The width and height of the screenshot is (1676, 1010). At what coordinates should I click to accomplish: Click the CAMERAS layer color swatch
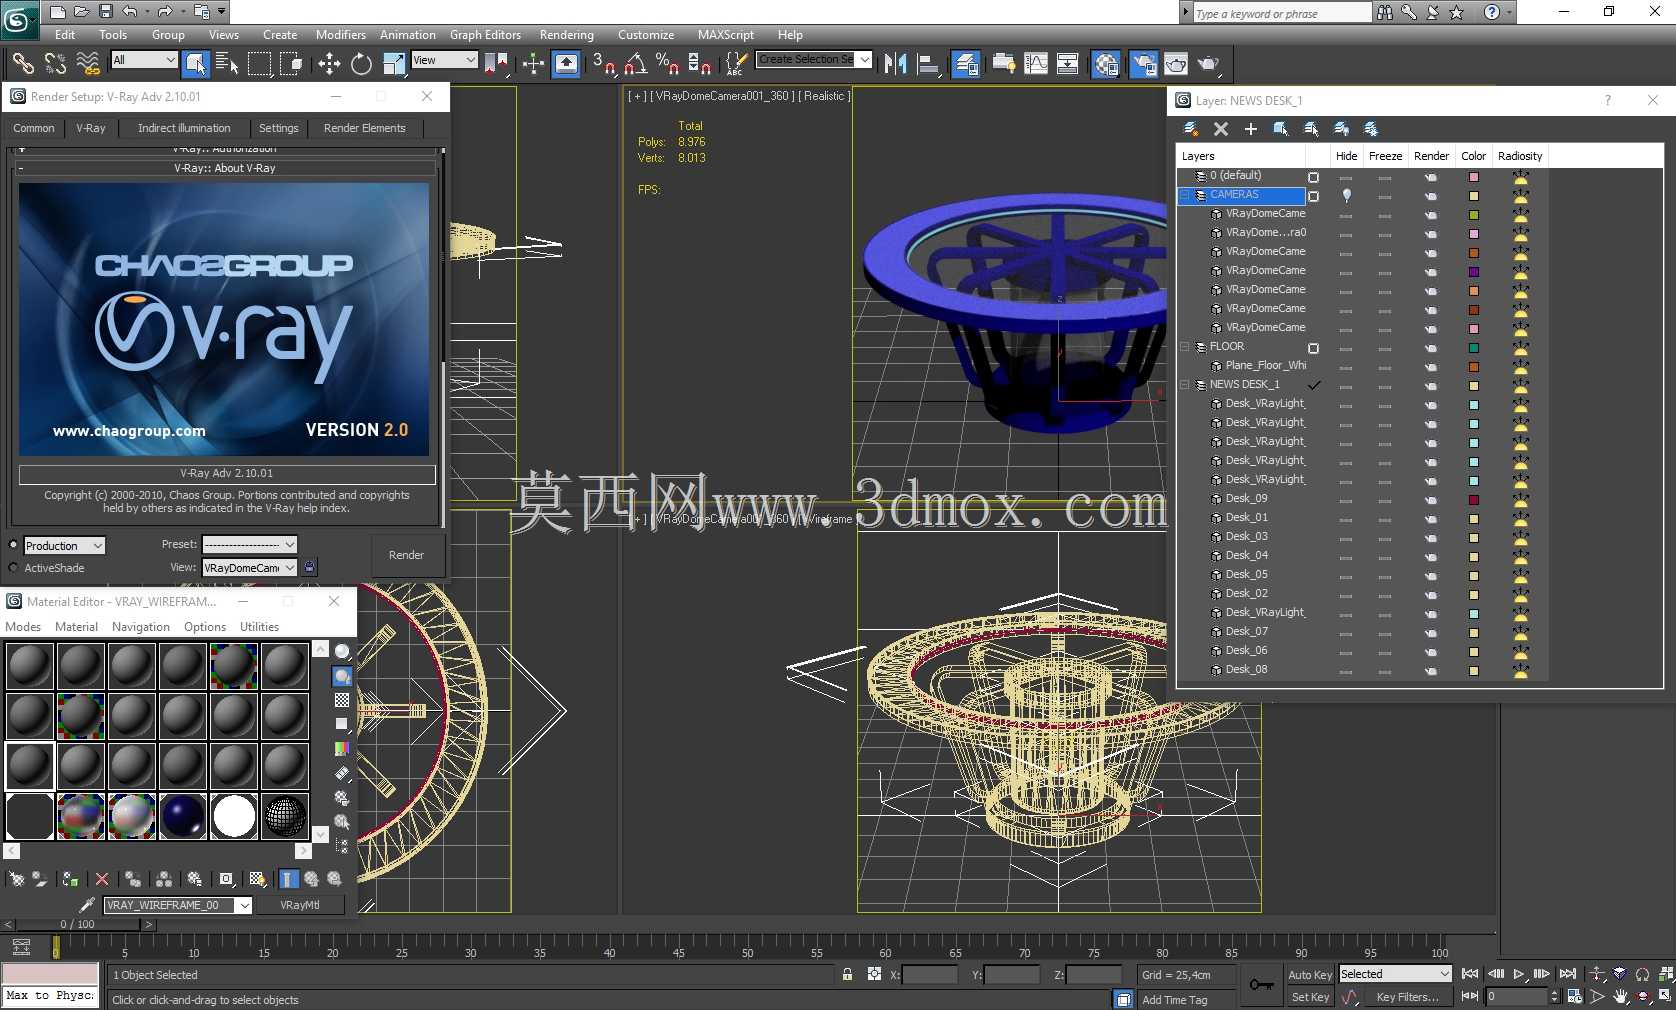pos(1473,196)
